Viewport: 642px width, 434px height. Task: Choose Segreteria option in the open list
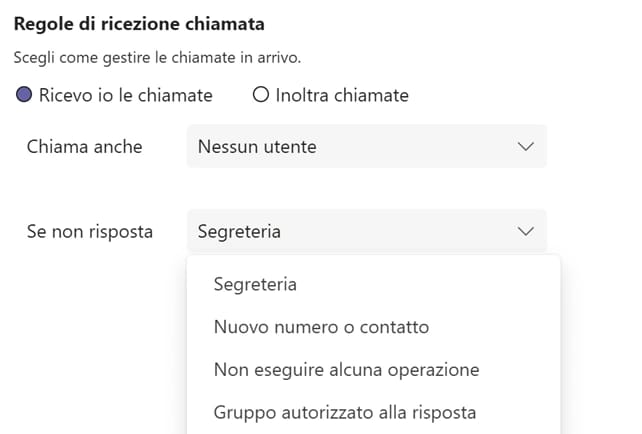tap(255, 284)
